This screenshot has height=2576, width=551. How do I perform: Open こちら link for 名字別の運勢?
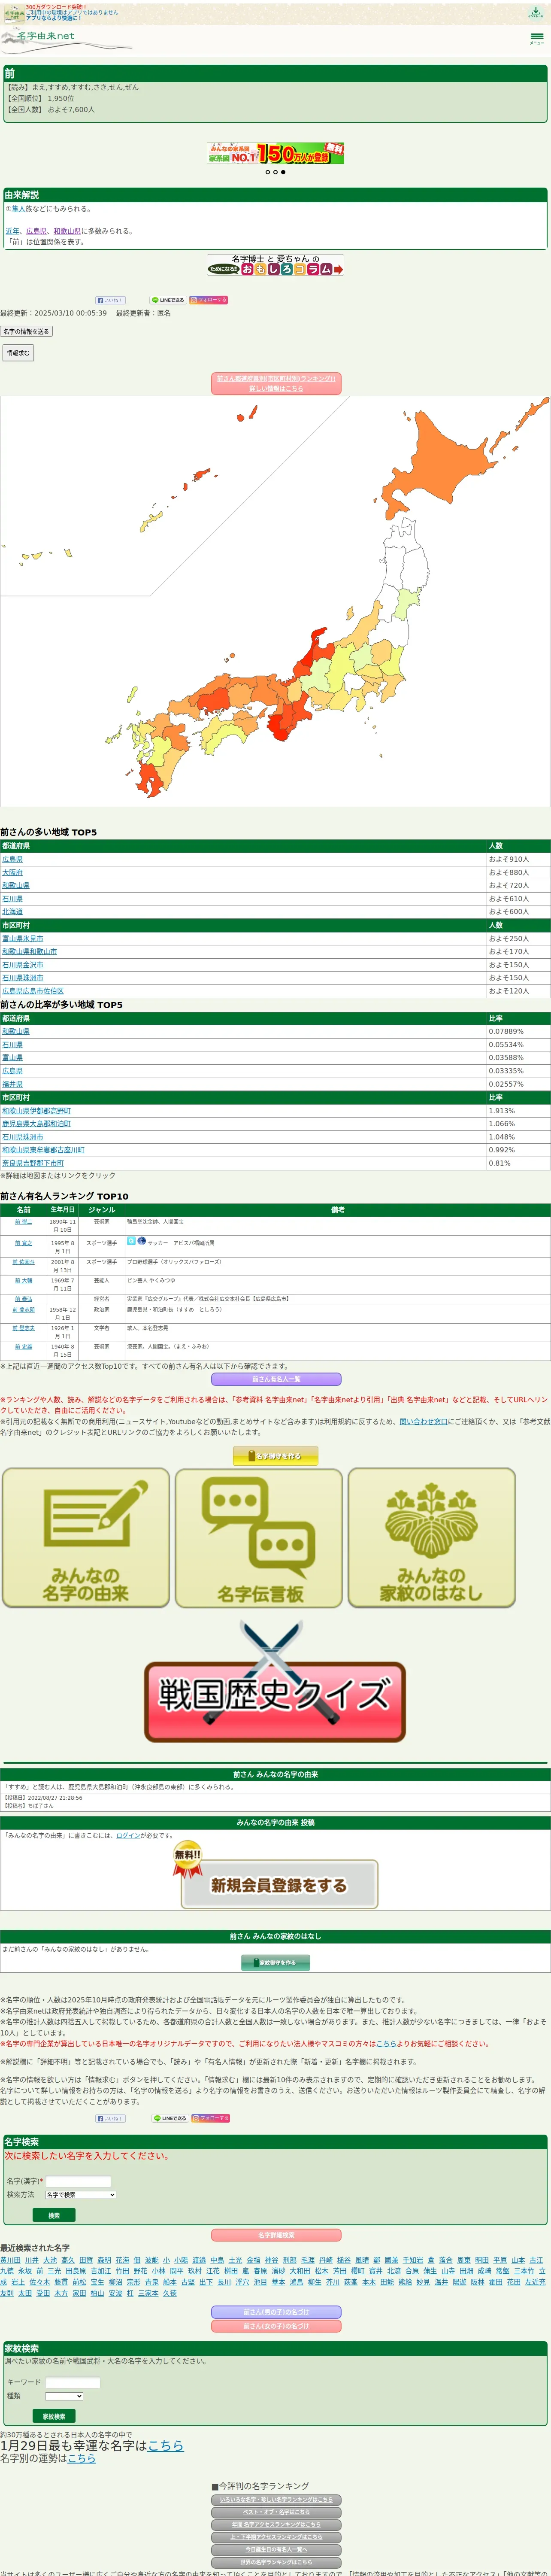[82, 2458]
